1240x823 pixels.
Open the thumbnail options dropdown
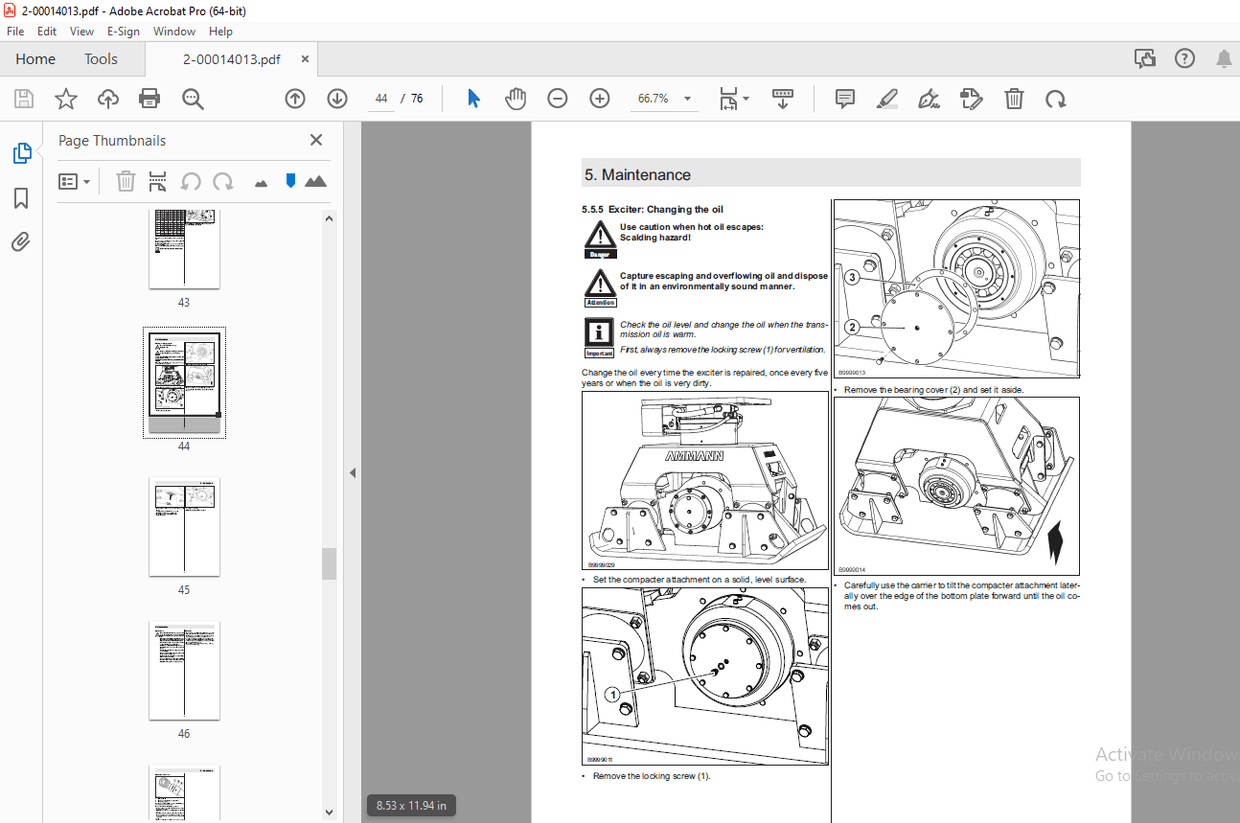point(74,181)
